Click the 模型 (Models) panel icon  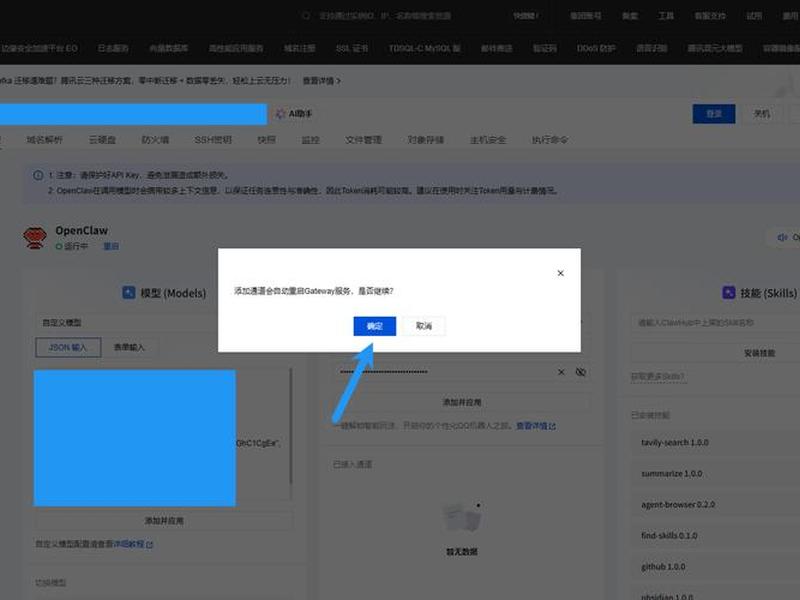(x=129, y=292)
